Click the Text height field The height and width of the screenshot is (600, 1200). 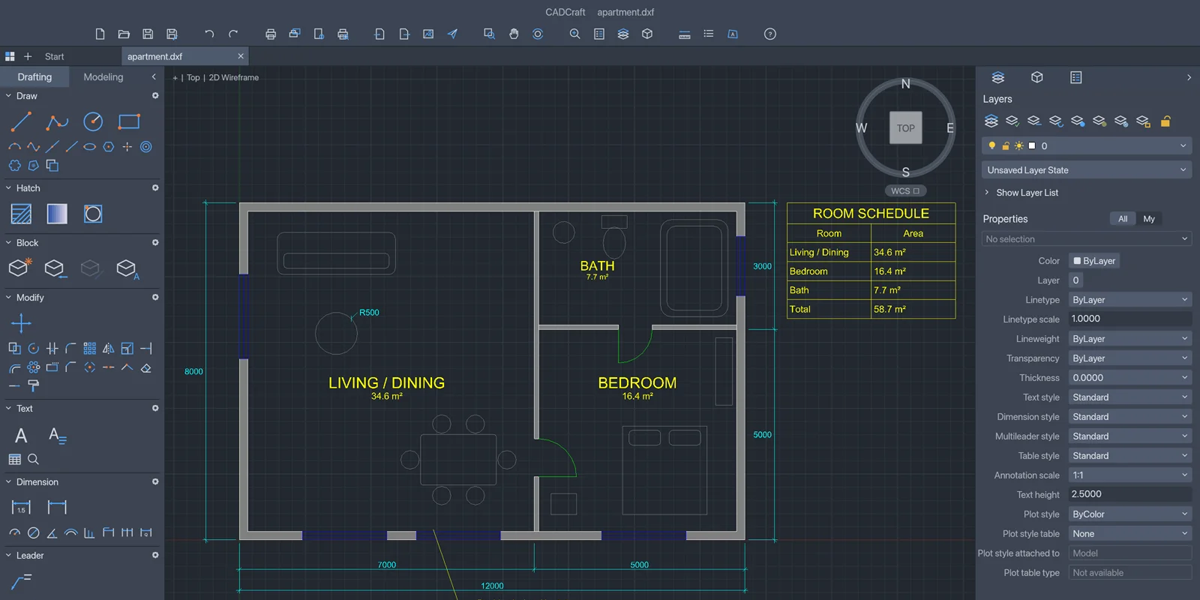pos(1130,495)
